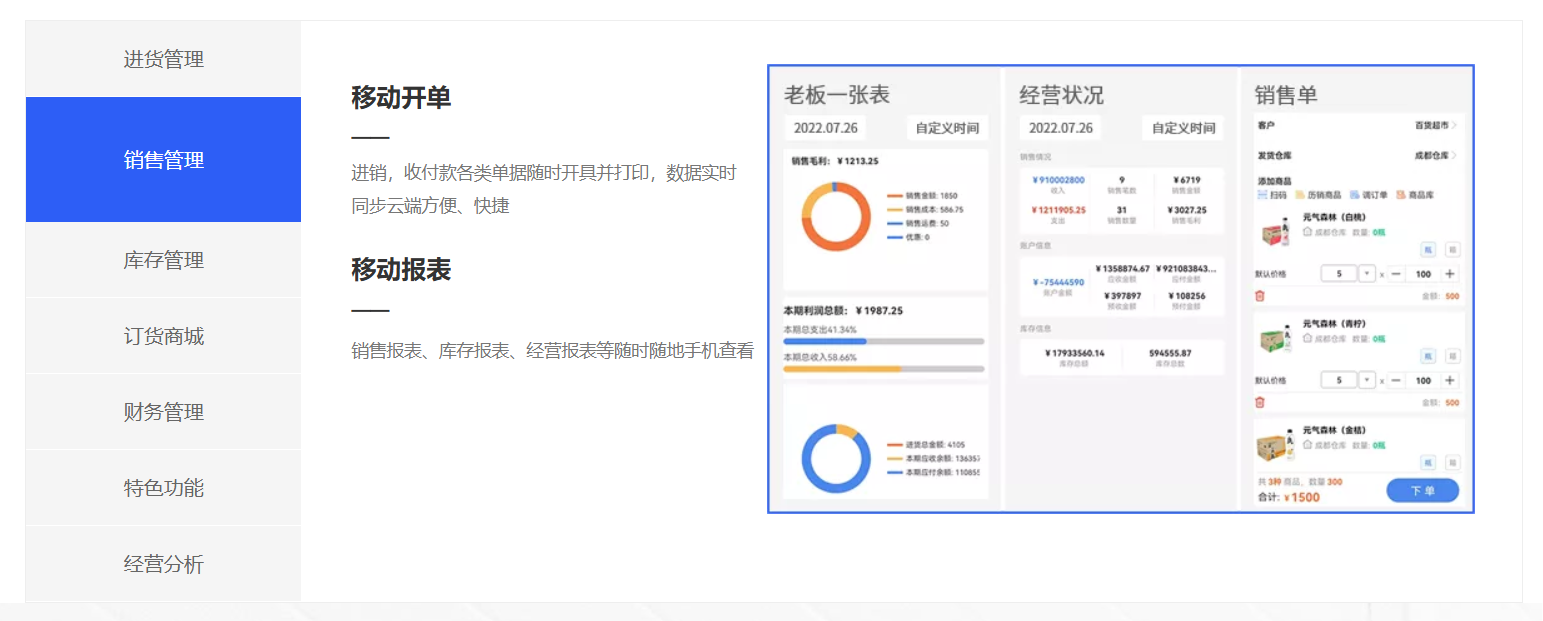Tap the 历销商品 icon in the sales order

coord(1300,195)
